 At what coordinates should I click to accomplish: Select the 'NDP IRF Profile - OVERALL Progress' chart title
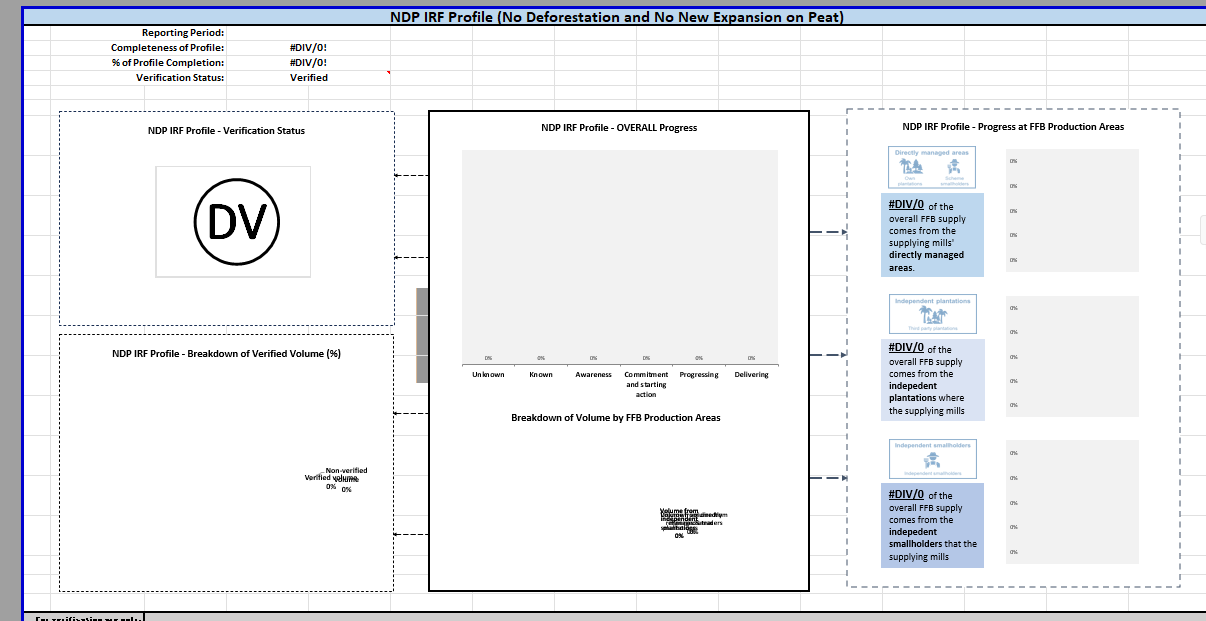pyautogui.click(x=618, y=127)
